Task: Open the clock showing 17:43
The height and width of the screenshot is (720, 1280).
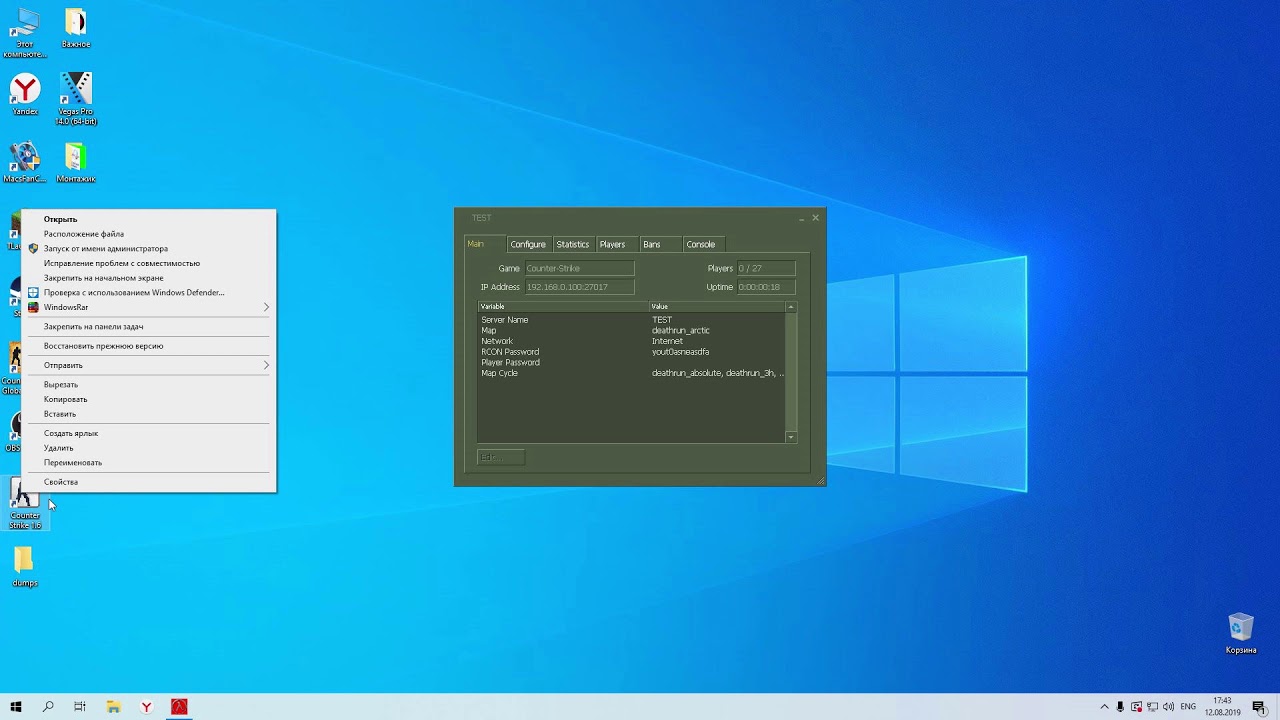Action: coord(1222,707)
